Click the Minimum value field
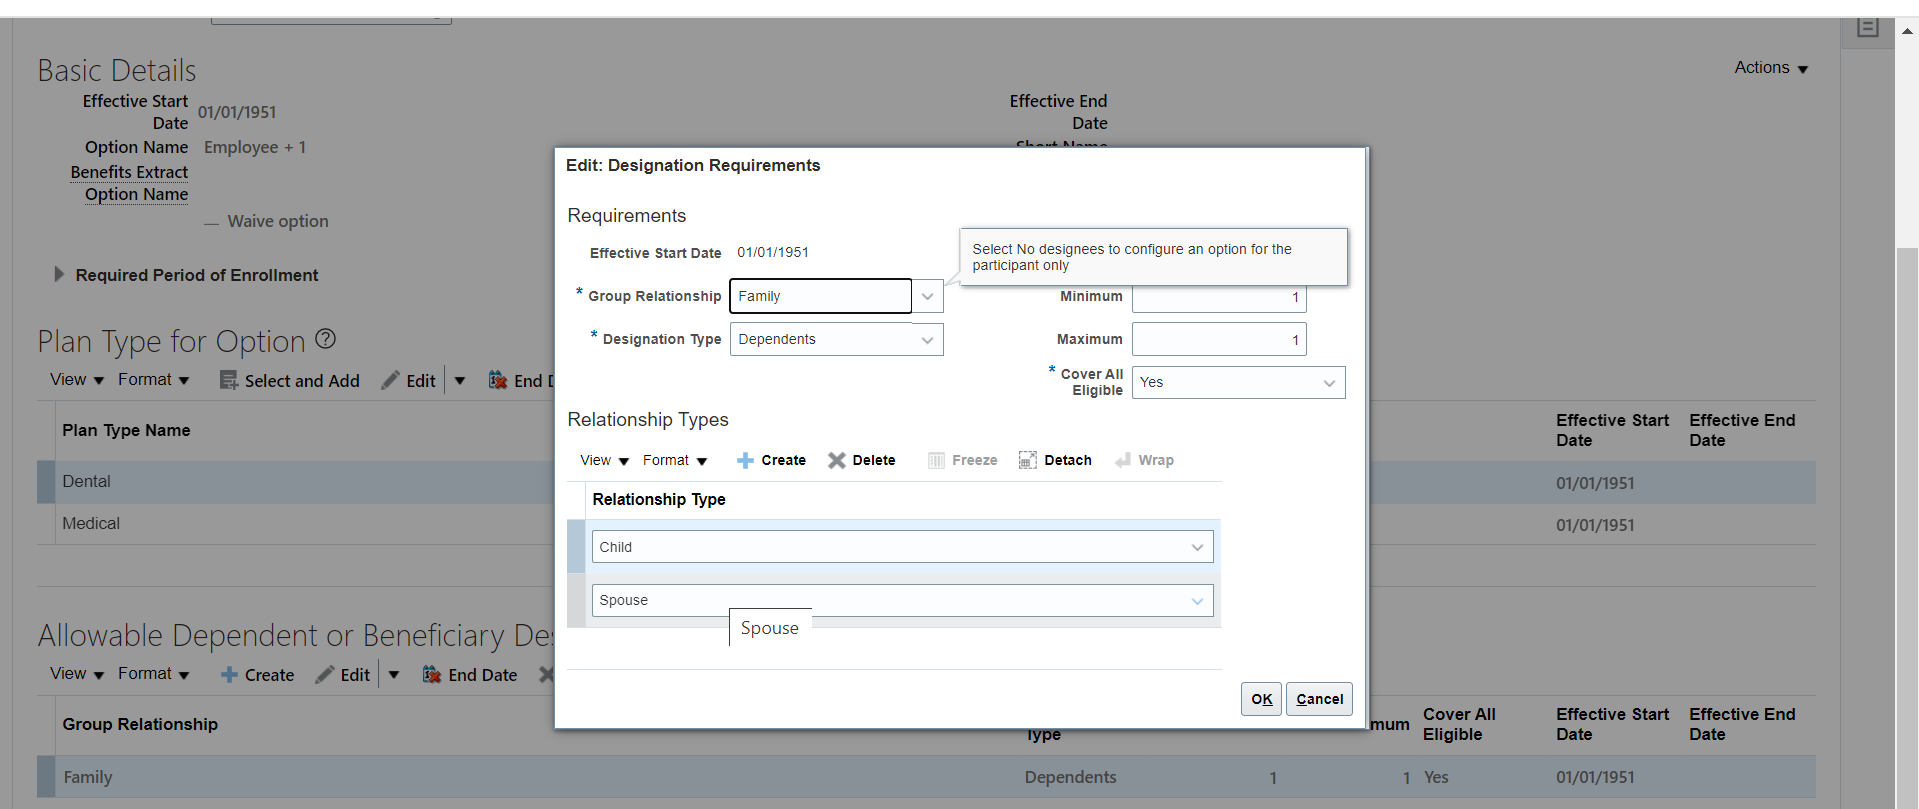The image size is (1919, 809). (x=1219, y=297)
